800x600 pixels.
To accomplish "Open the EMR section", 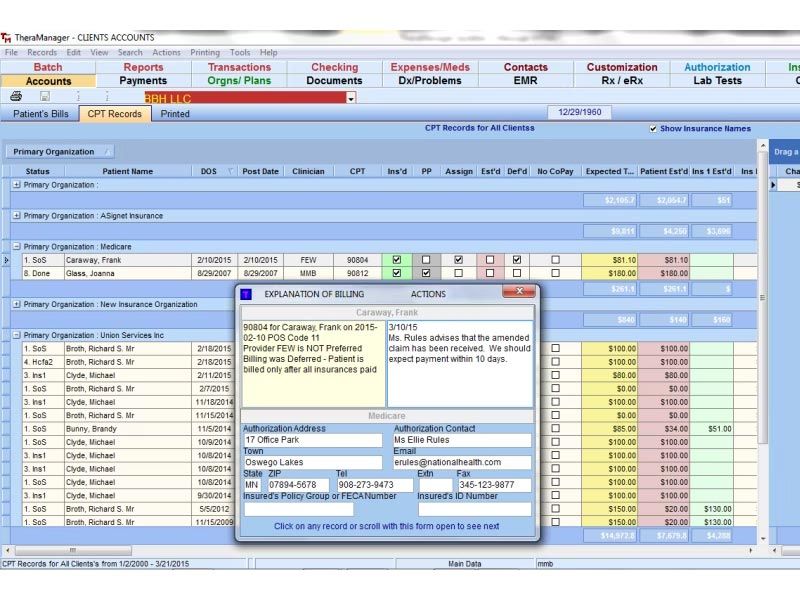I will [526, 81].
